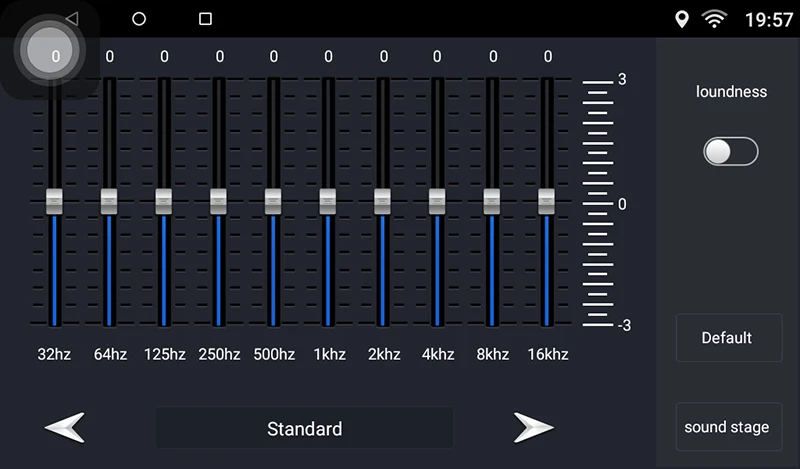Click the 2khz band label
Image resolution: width=800 pixels, height=469 pixels.
pos(384,354)
